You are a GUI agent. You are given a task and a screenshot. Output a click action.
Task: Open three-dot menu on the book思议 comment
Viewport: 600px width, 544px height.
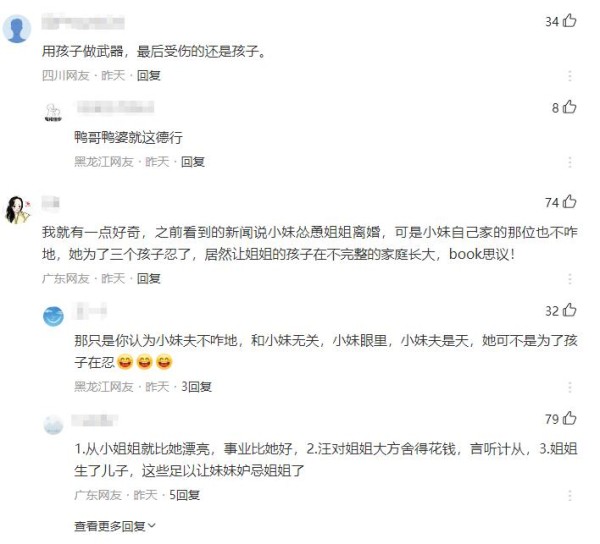[570, 279]
